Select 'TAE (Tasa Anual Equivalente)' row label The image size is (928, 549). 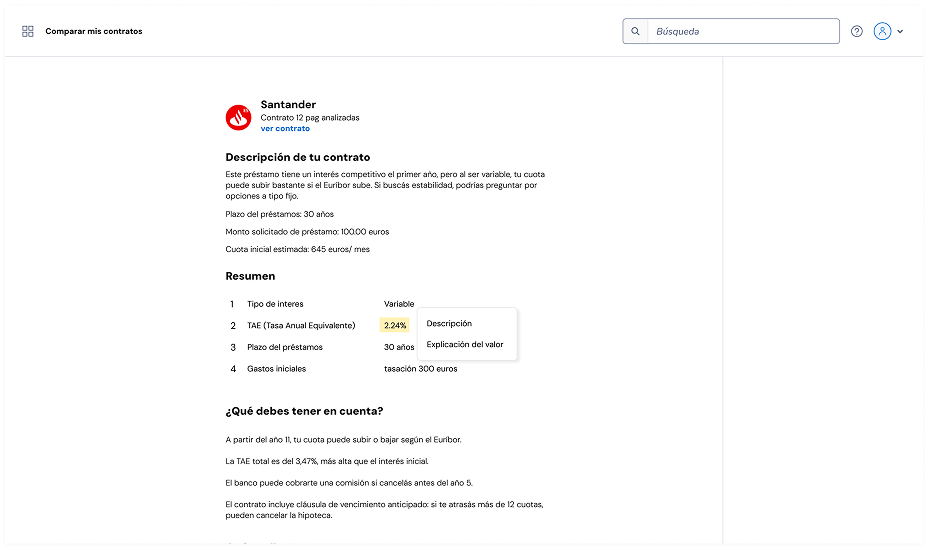tap(301, 325)
